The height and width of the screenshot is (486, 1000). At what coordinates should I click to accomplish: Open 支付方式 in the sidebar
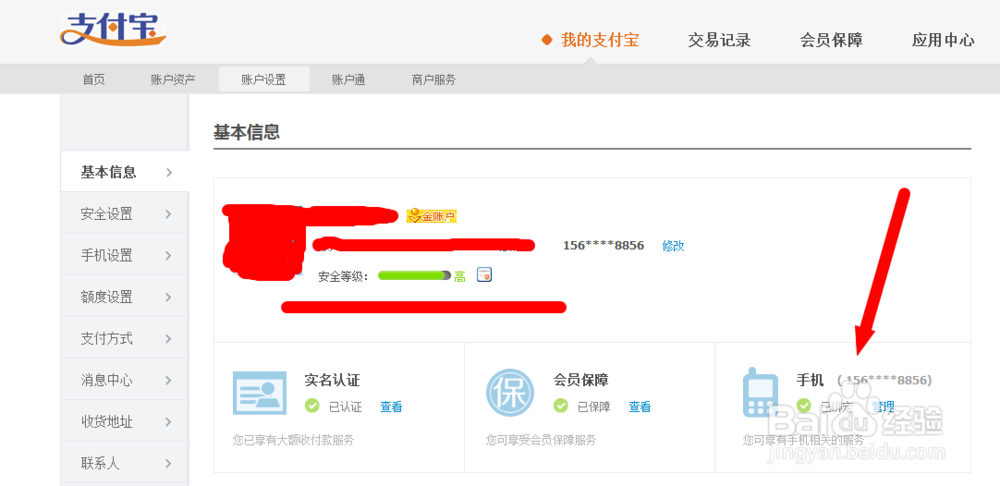(125, 338)
